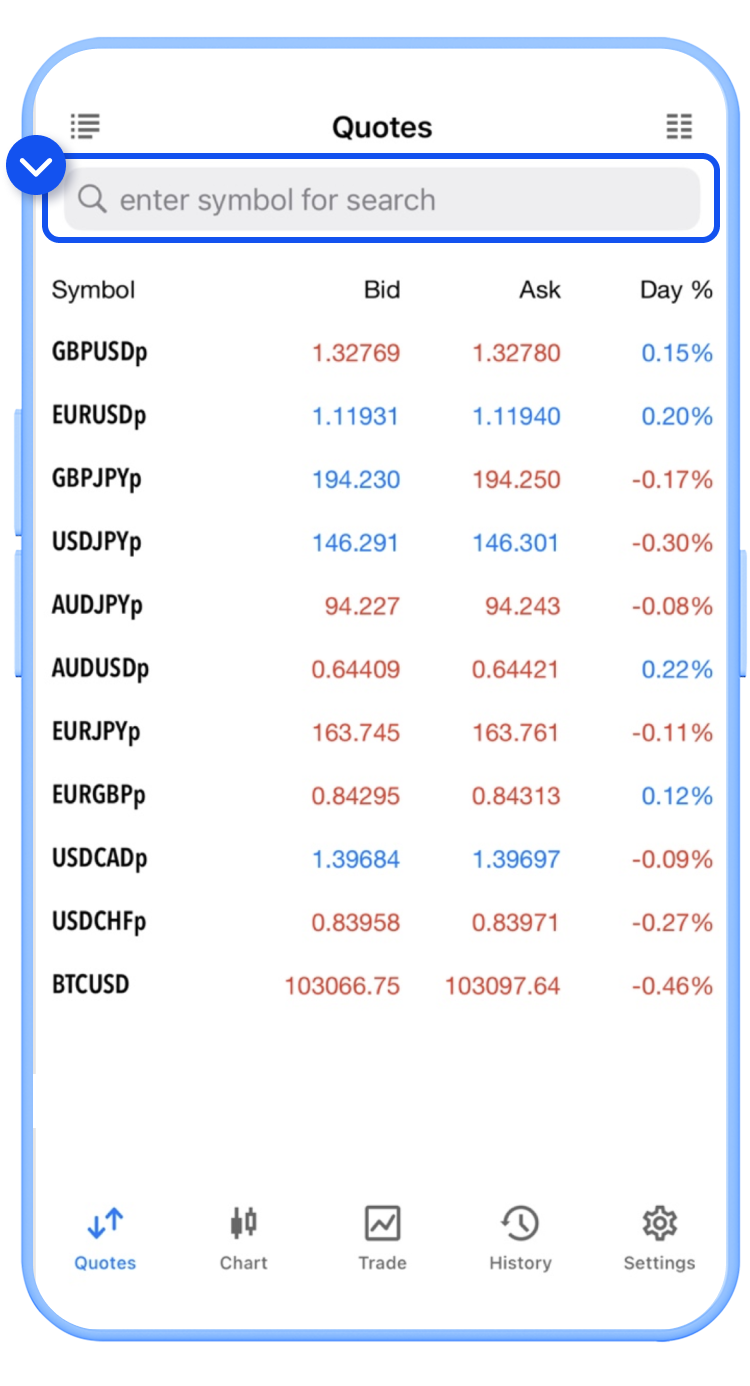Open the Chart candlestick icon
This screenshot has height=1386, width=750.
243,1222
